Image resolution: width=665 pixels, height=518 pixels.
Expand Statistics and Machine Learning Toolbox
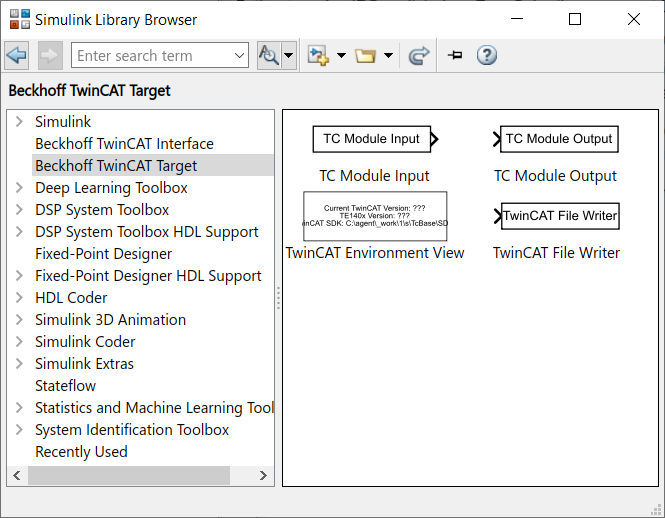(19, 408)
